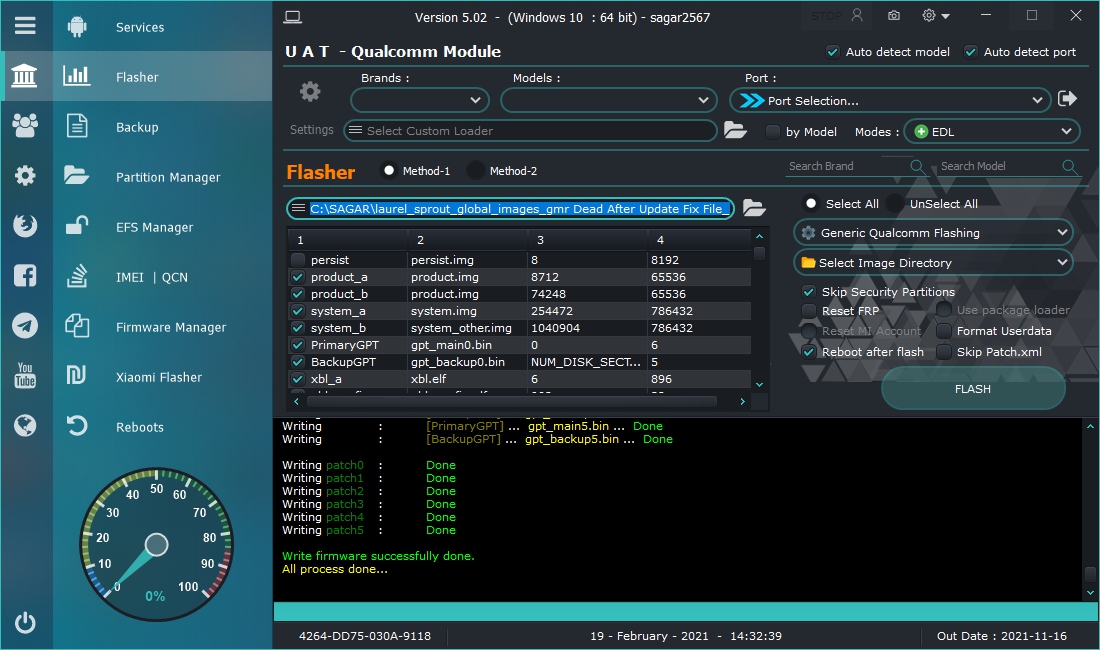The width and height of the screenshot is (1100, 650).
Task: Click the Search Model magnifier icon
Action: [1069, 166]
